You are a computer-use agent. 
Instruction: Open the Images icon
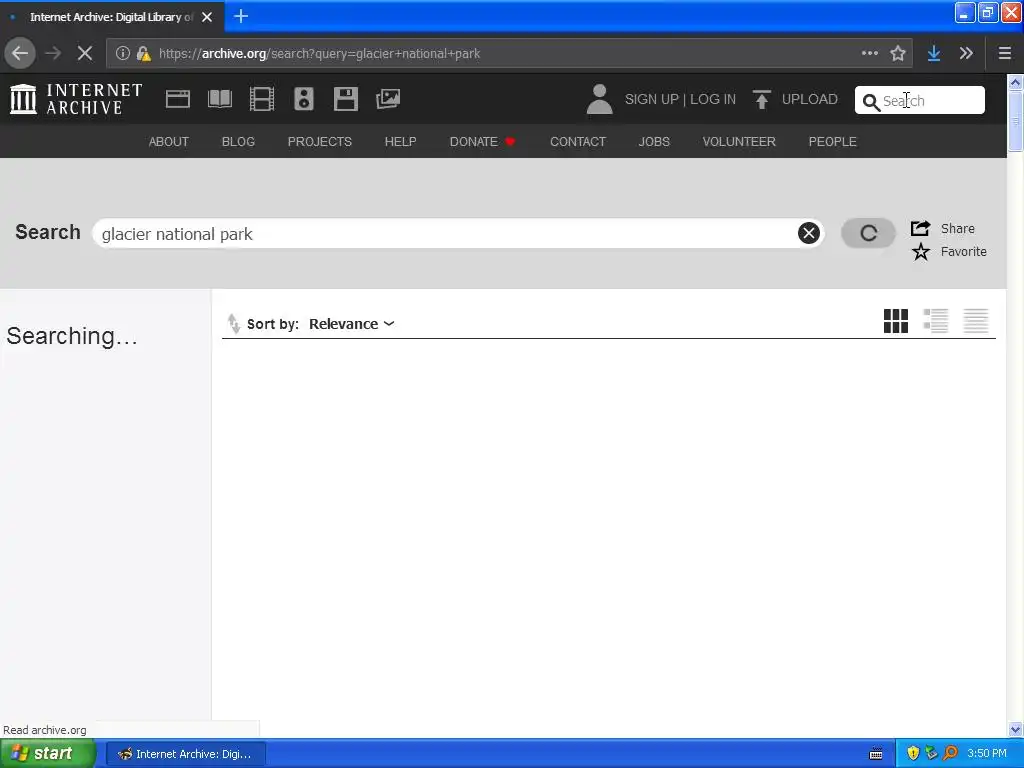pyautogui.click(x=388, y=99)
